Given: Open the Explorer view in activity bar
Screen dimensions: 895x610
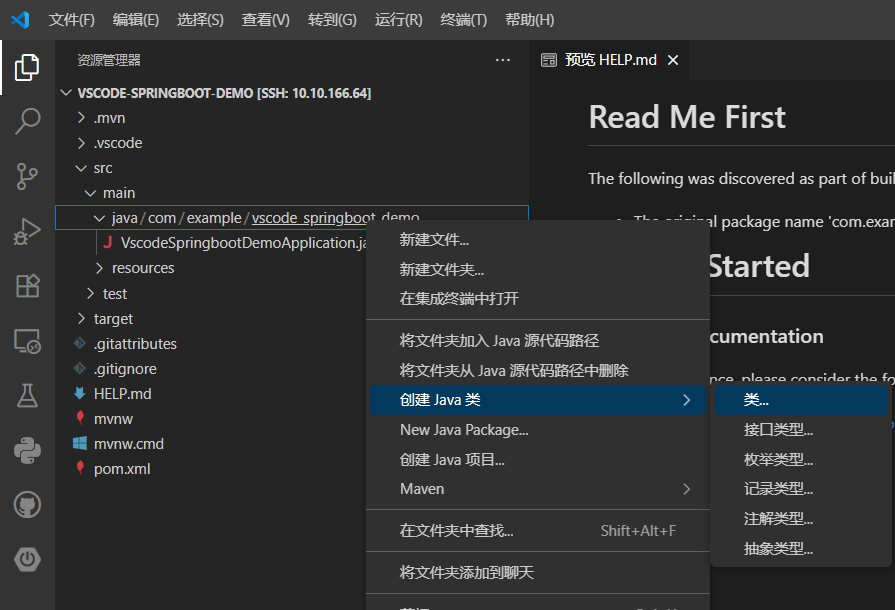Looking at the screenshot, I should (27, 67).
